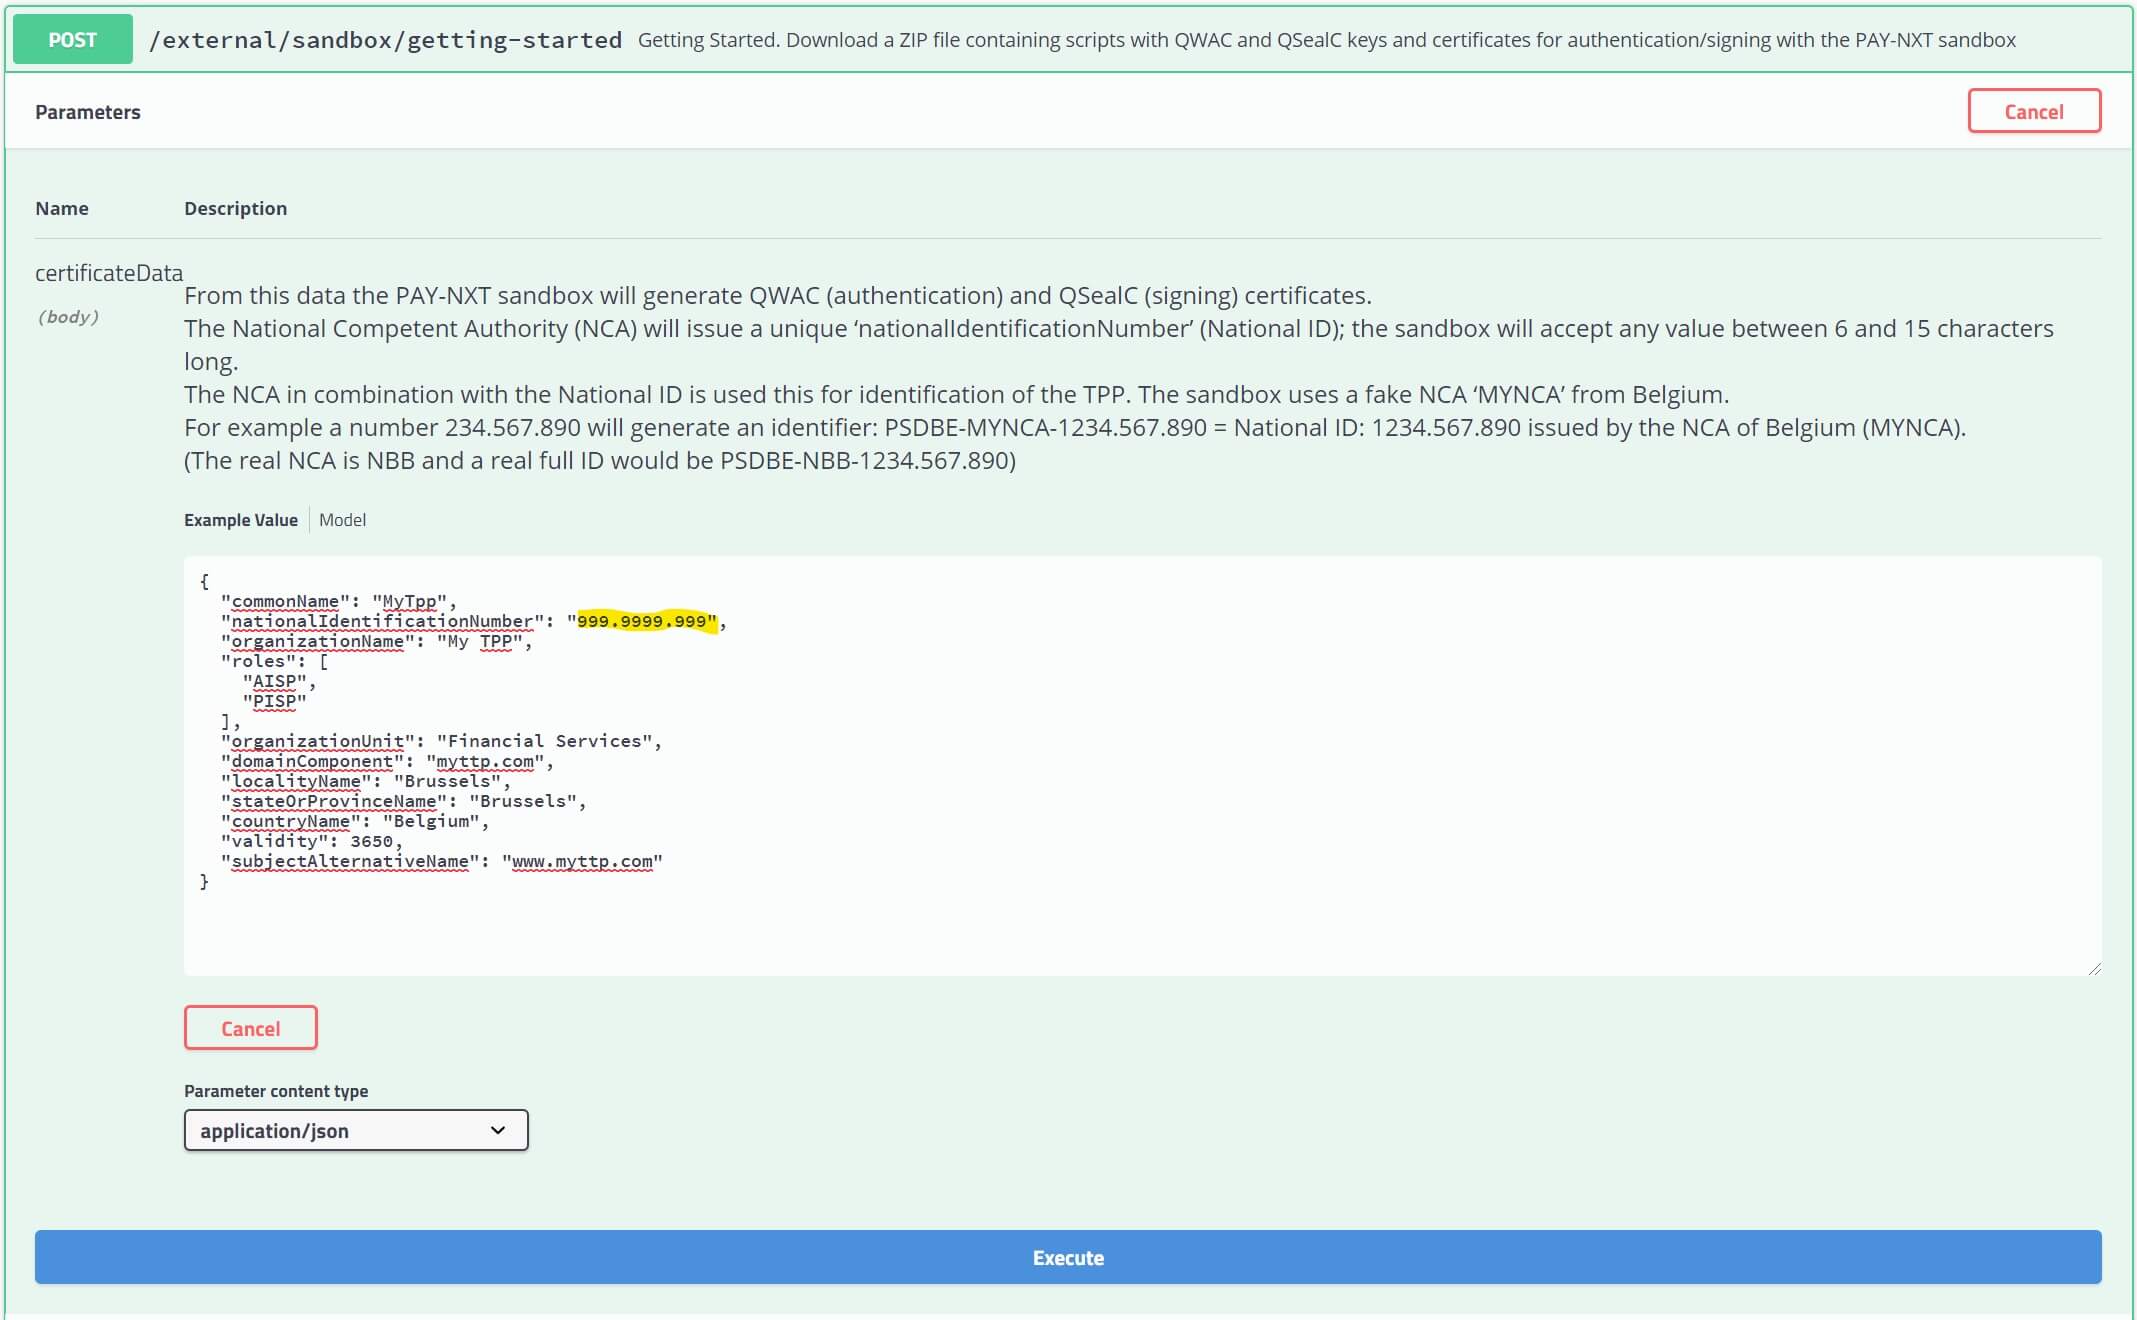Place cursor on "PISP" role entry

274,701
